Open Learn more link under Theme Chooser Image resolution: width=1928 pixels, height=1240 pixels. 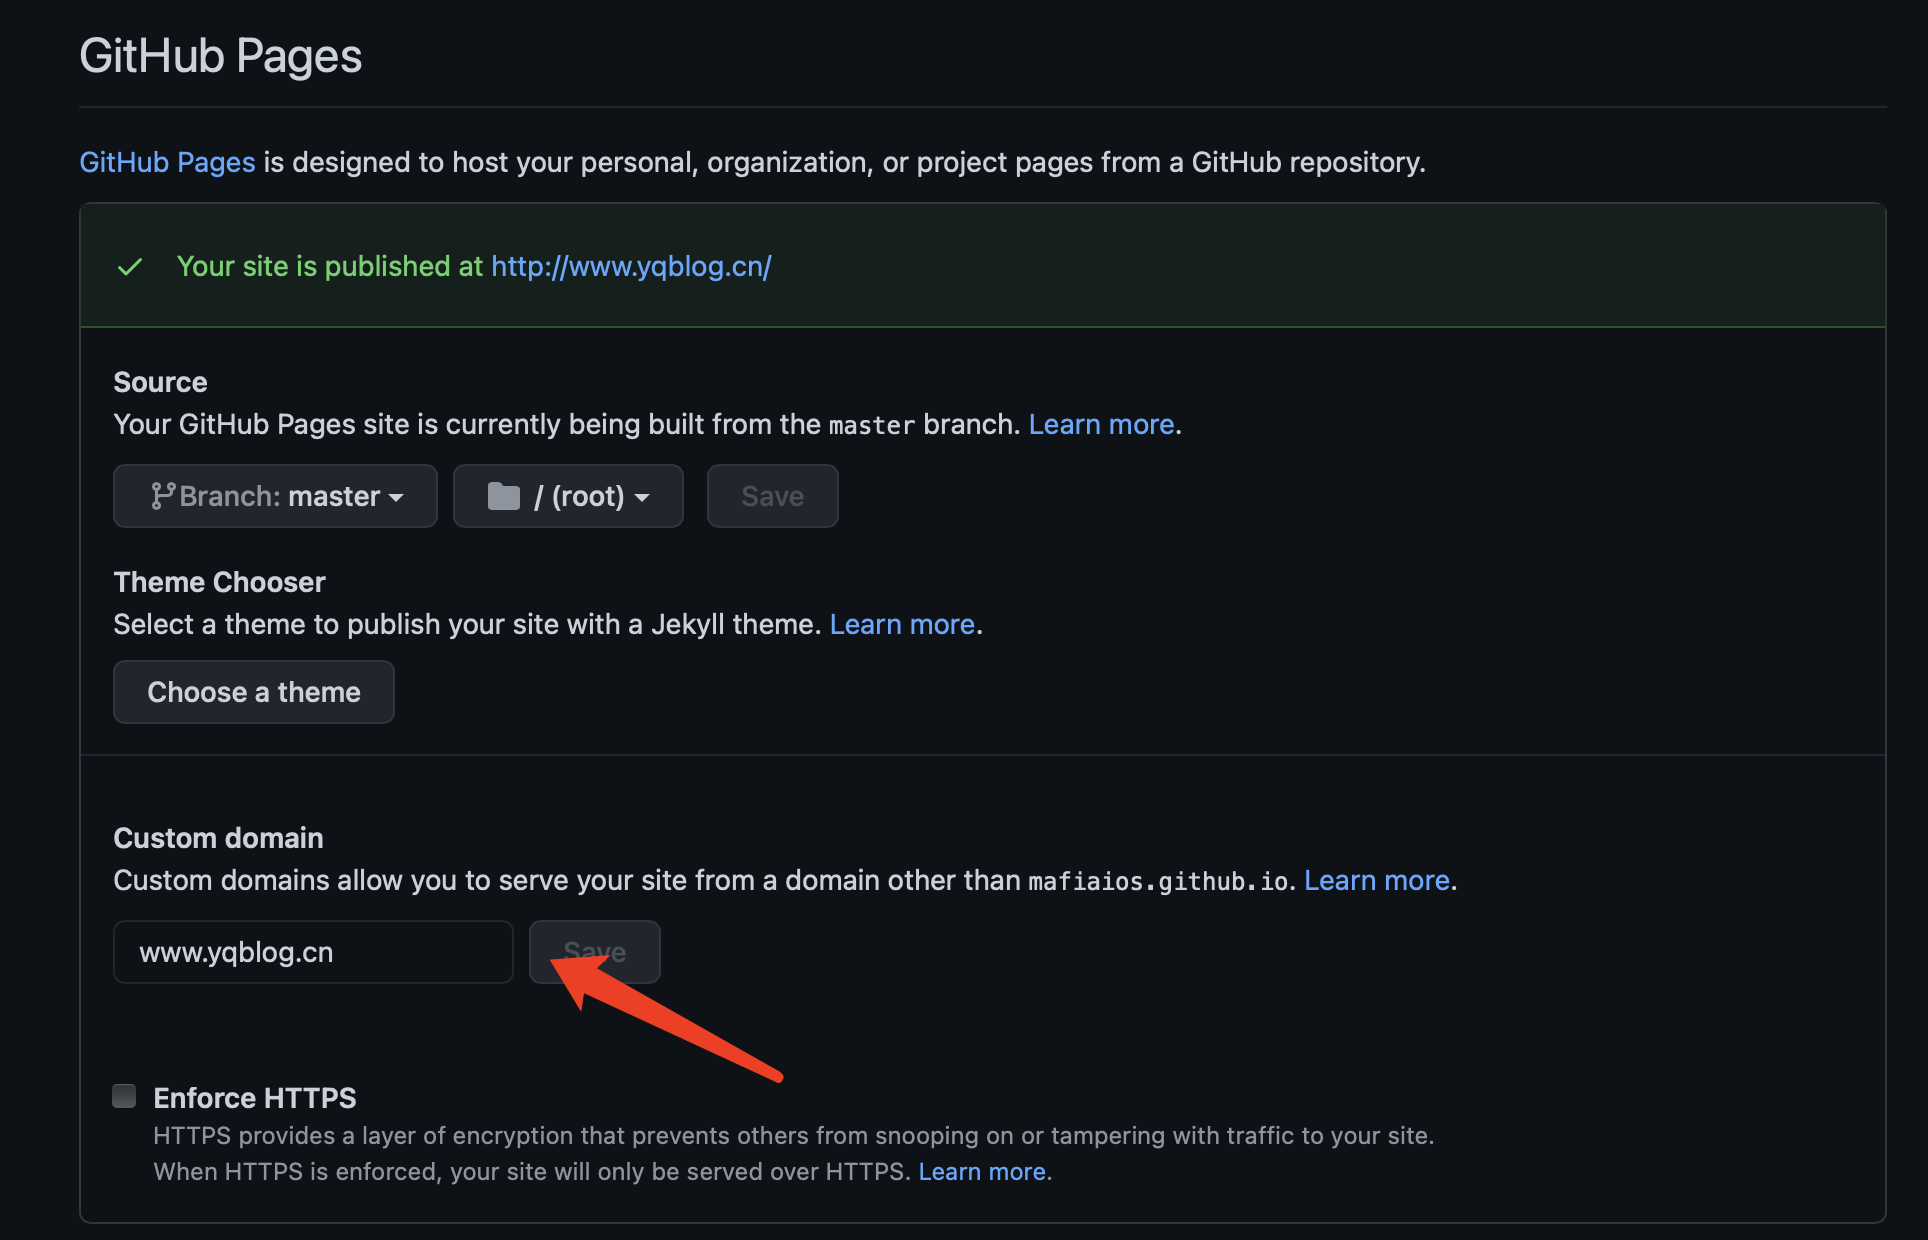(902, 624)
